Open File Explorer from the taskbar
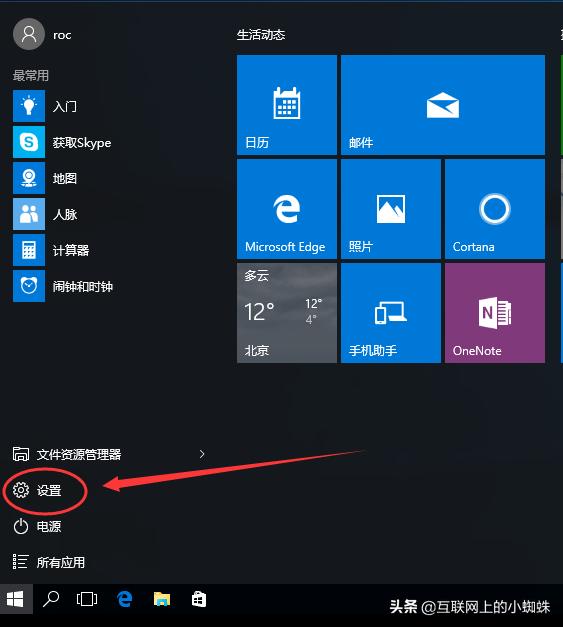The height and width of the screenshot is (627, 563). [162, 599]
